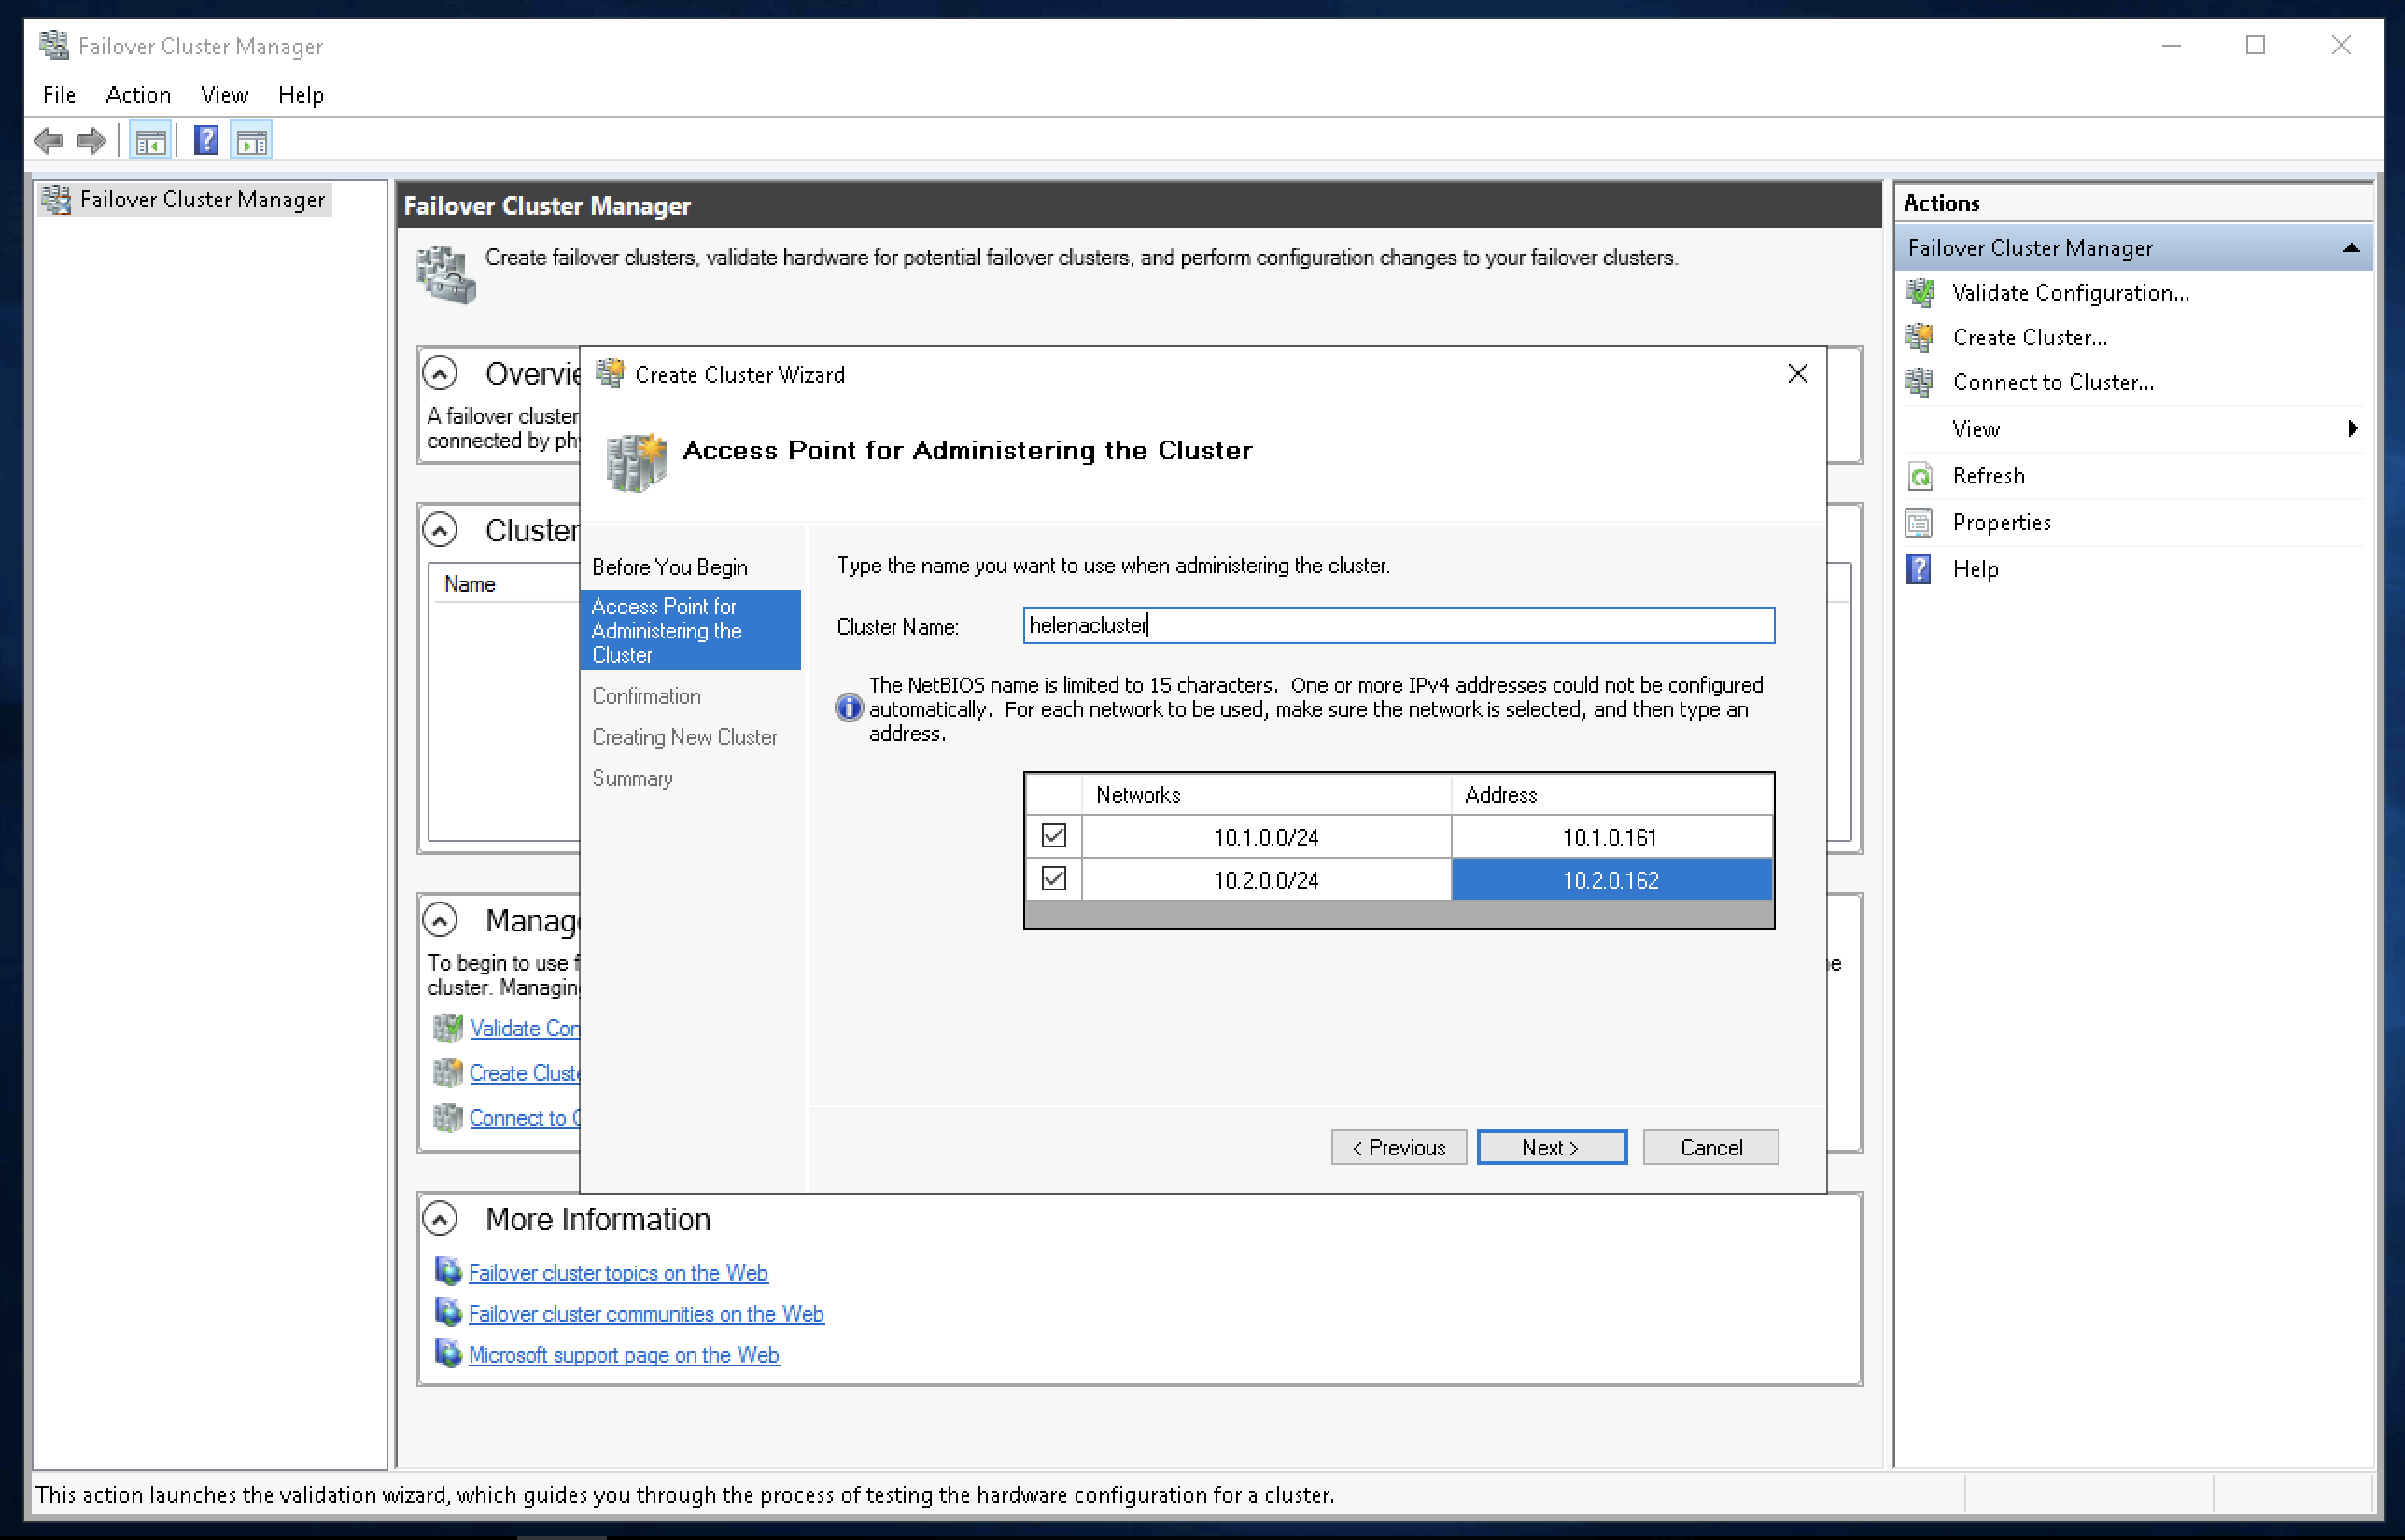Screen dimensions: 2405x1540
Task: Click the Show/Hide Action Pane toolbar icon
Action: tap(251, 141)
